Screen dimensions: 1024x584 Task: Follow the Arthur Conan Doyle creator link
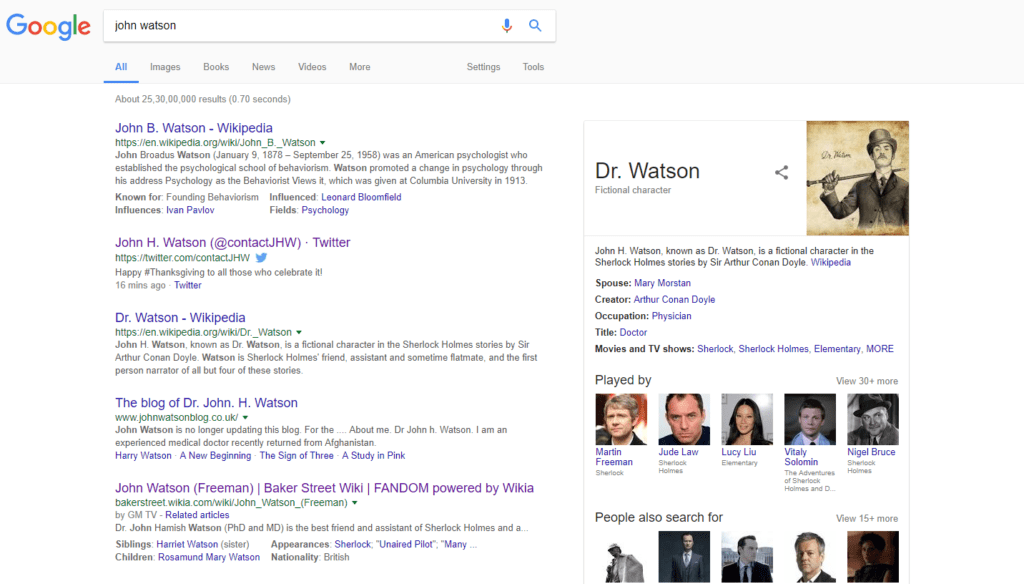click(674, 300)
